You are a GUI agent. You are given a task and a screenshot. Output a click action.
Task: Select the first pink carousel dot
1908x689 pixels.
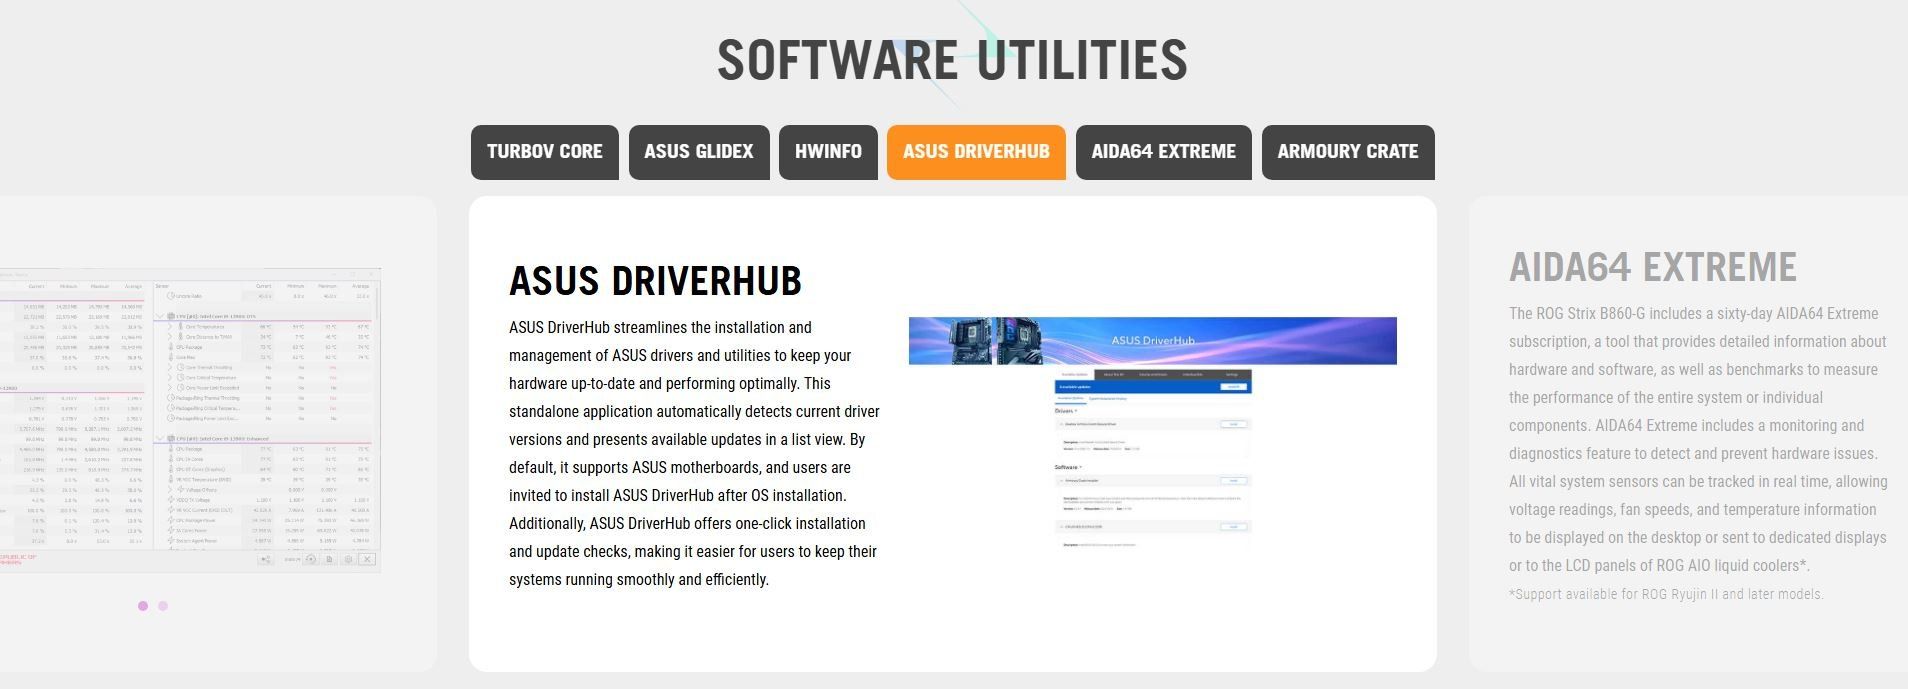coord(143,606)
